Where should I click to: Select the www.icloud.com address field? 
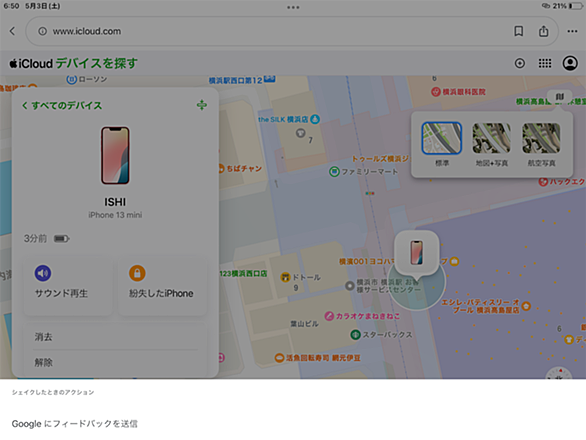pos(292,31)
